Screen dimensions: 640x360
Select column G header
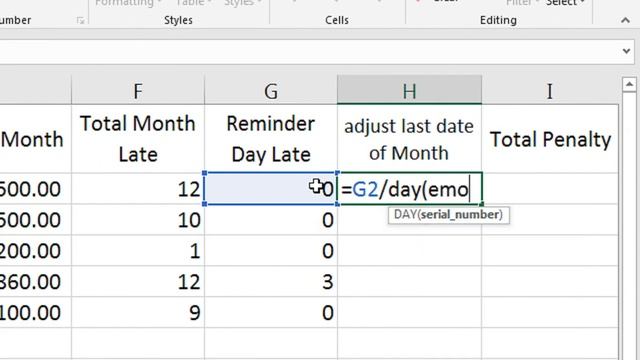pyautogui.click(x=271, y=91)
